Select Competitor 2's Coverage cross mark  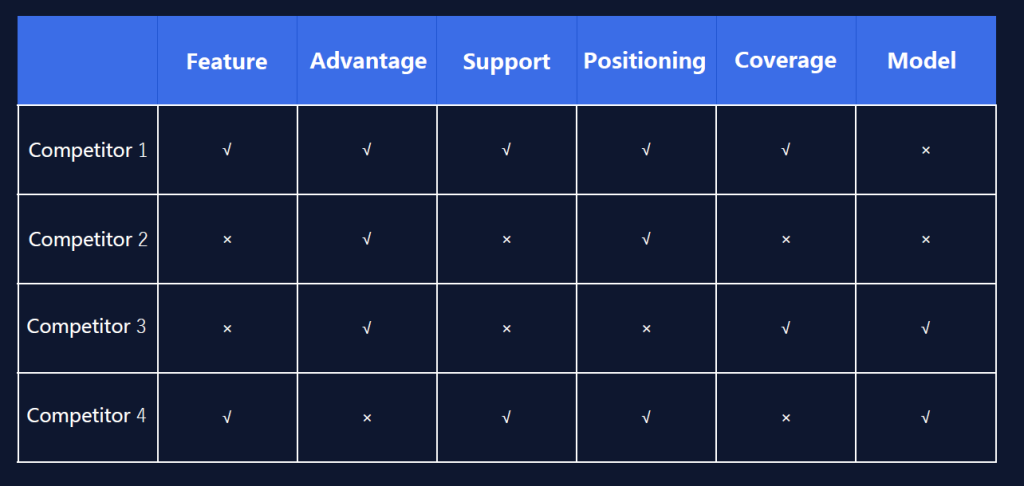(786, 240)
